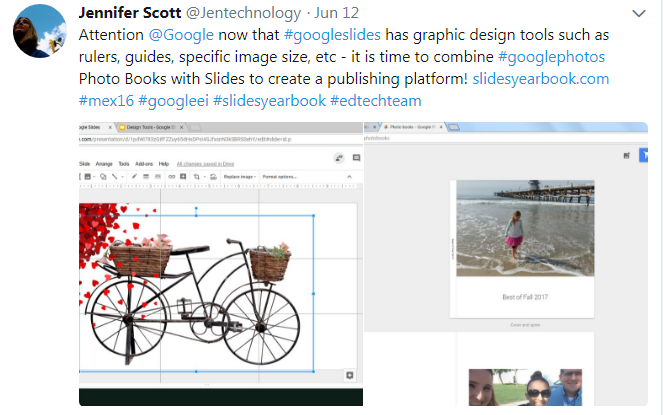This screenshot has width=663, height=415.
Task: Open the #googleslides hashtag
Action: pyautogui.click(x=332, y=35)
